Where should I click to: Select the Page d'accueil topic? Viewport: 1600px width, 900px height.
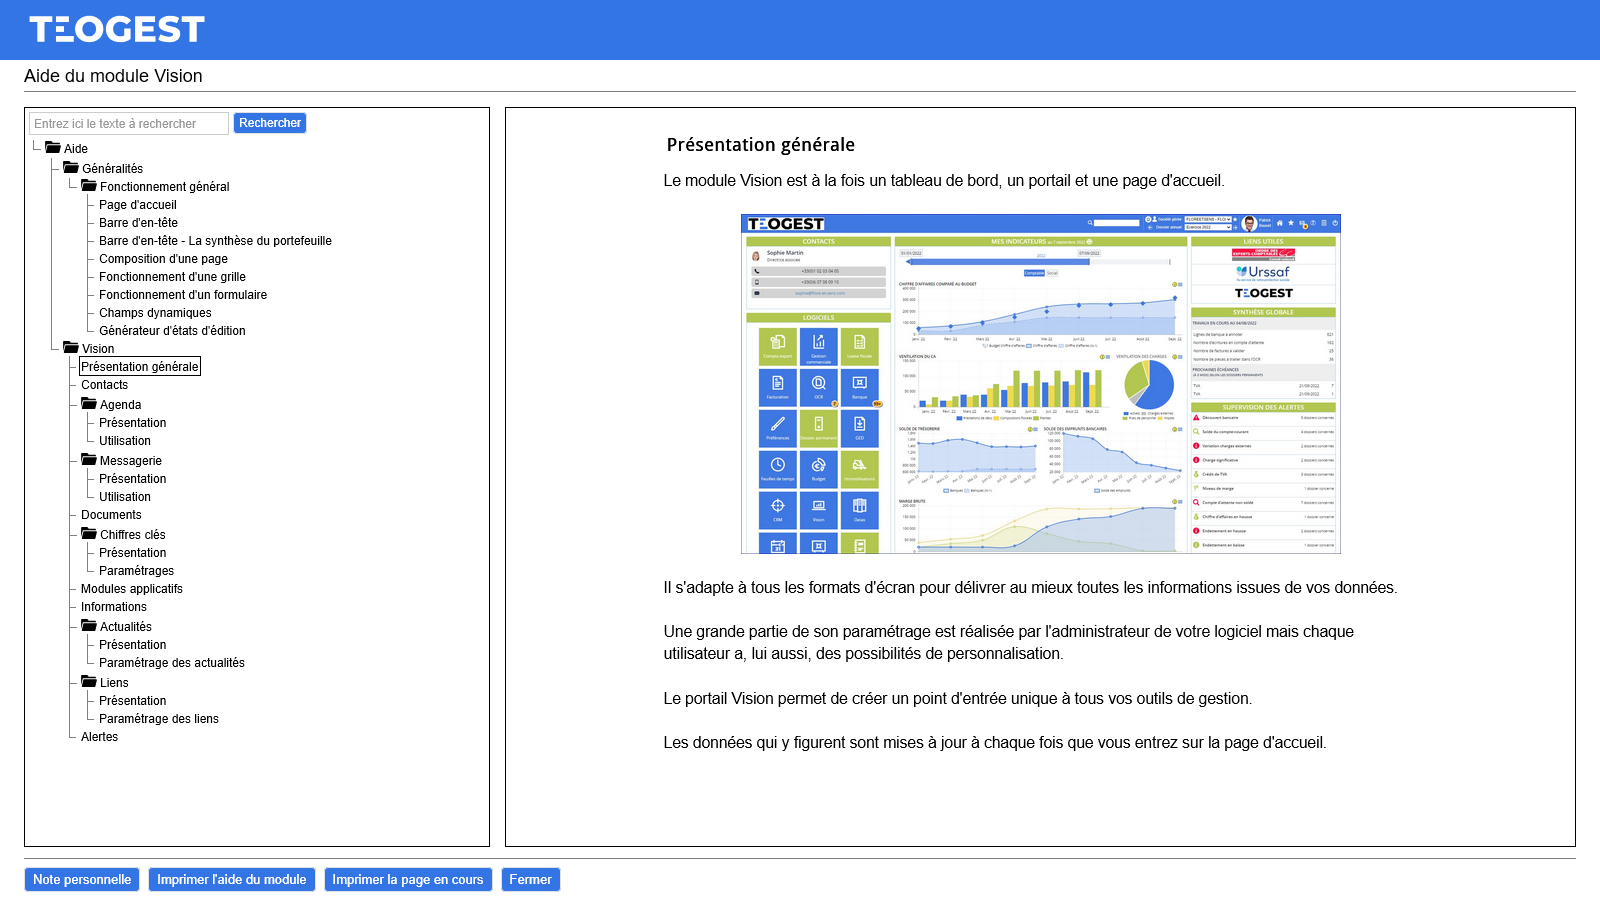(x=137, y=205)
